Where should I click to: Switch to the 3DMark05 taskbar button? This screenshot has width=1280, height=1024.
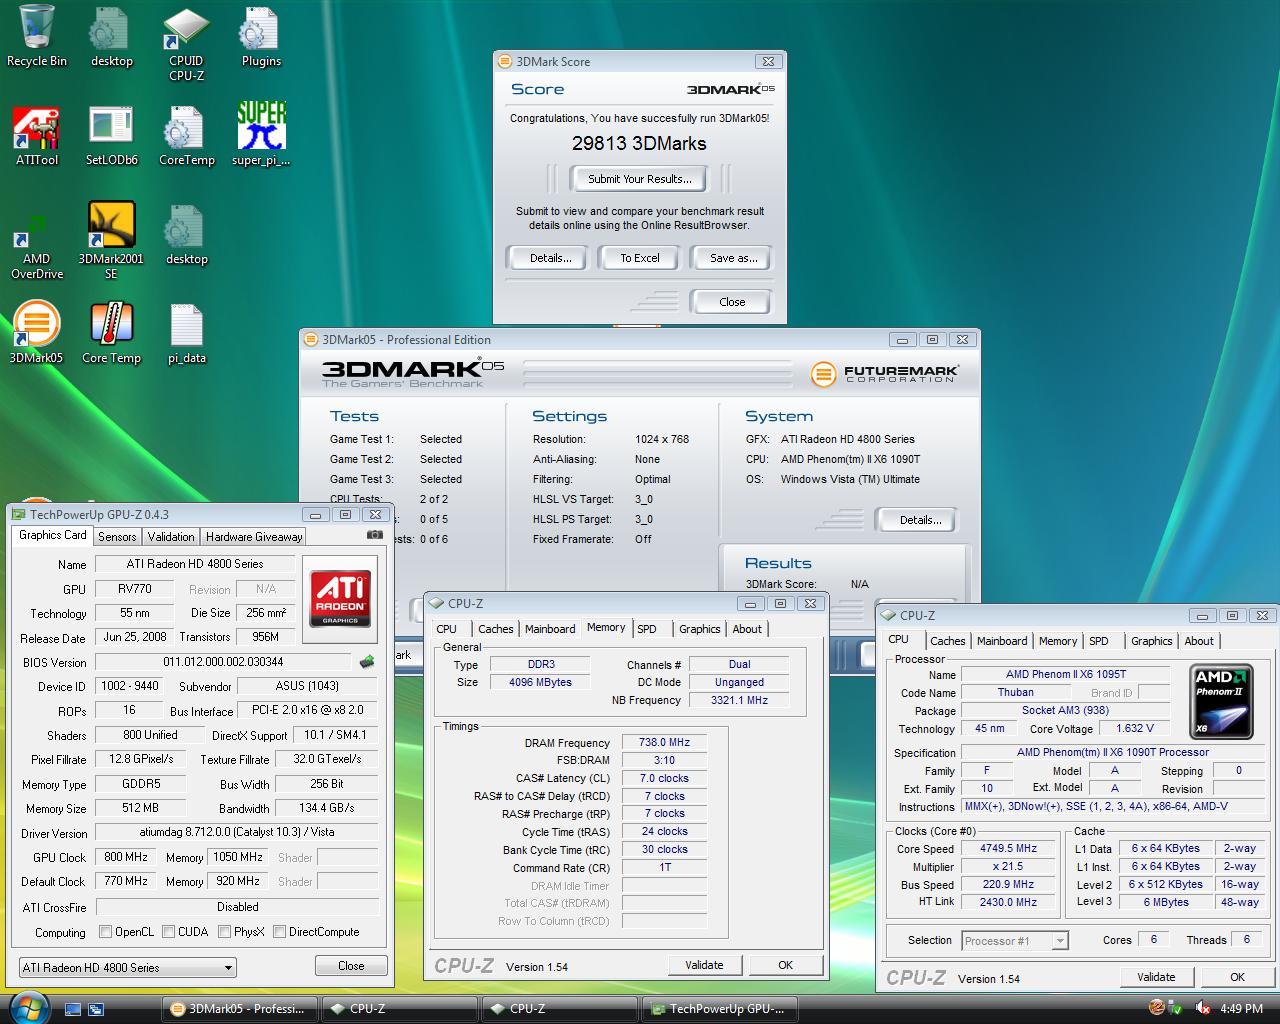pos(238,1009)
